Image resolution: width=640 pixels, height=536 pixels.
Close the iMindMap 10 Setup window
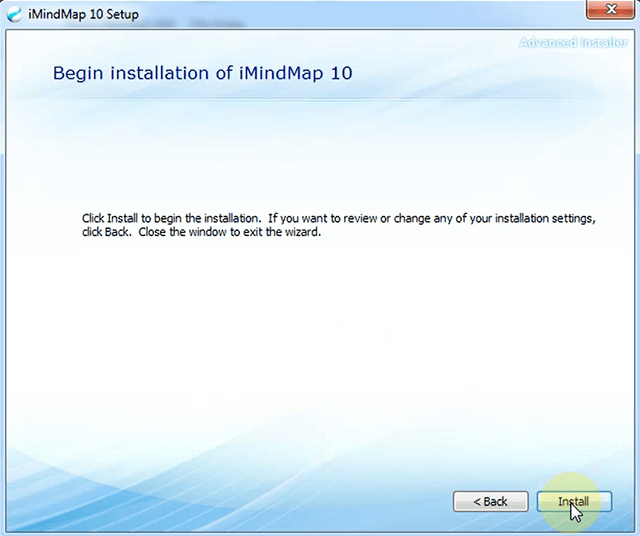click(611, 9)
